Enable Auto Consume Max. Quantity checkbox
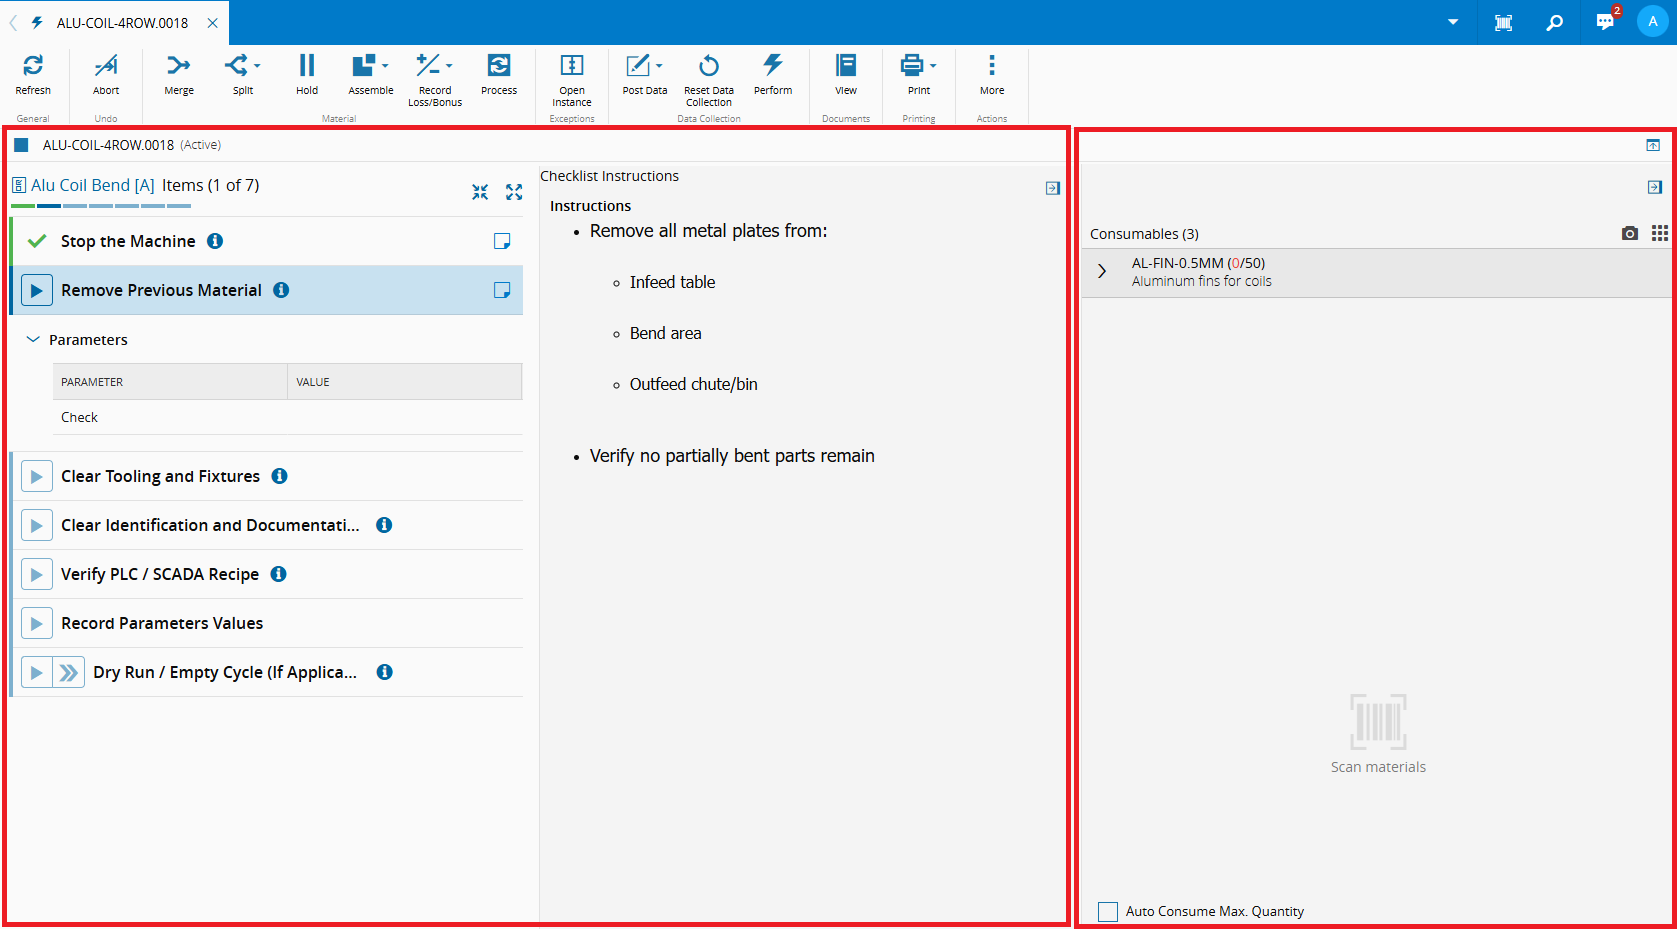 (x=1108, y=911)
